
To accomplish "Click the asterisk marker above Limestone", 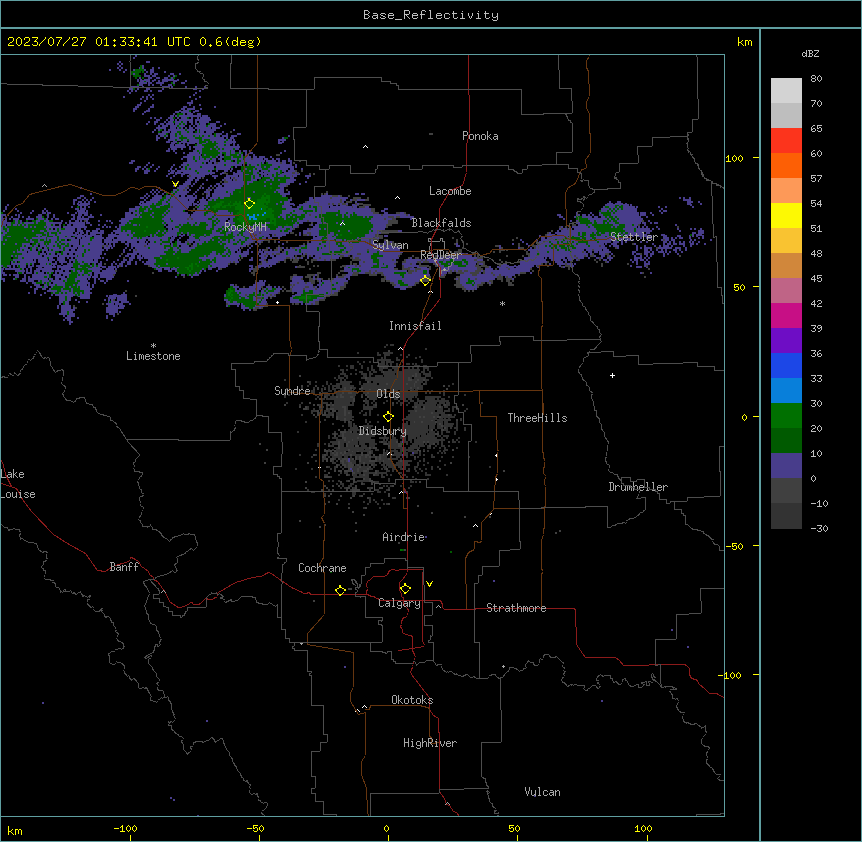I will 153,346.
